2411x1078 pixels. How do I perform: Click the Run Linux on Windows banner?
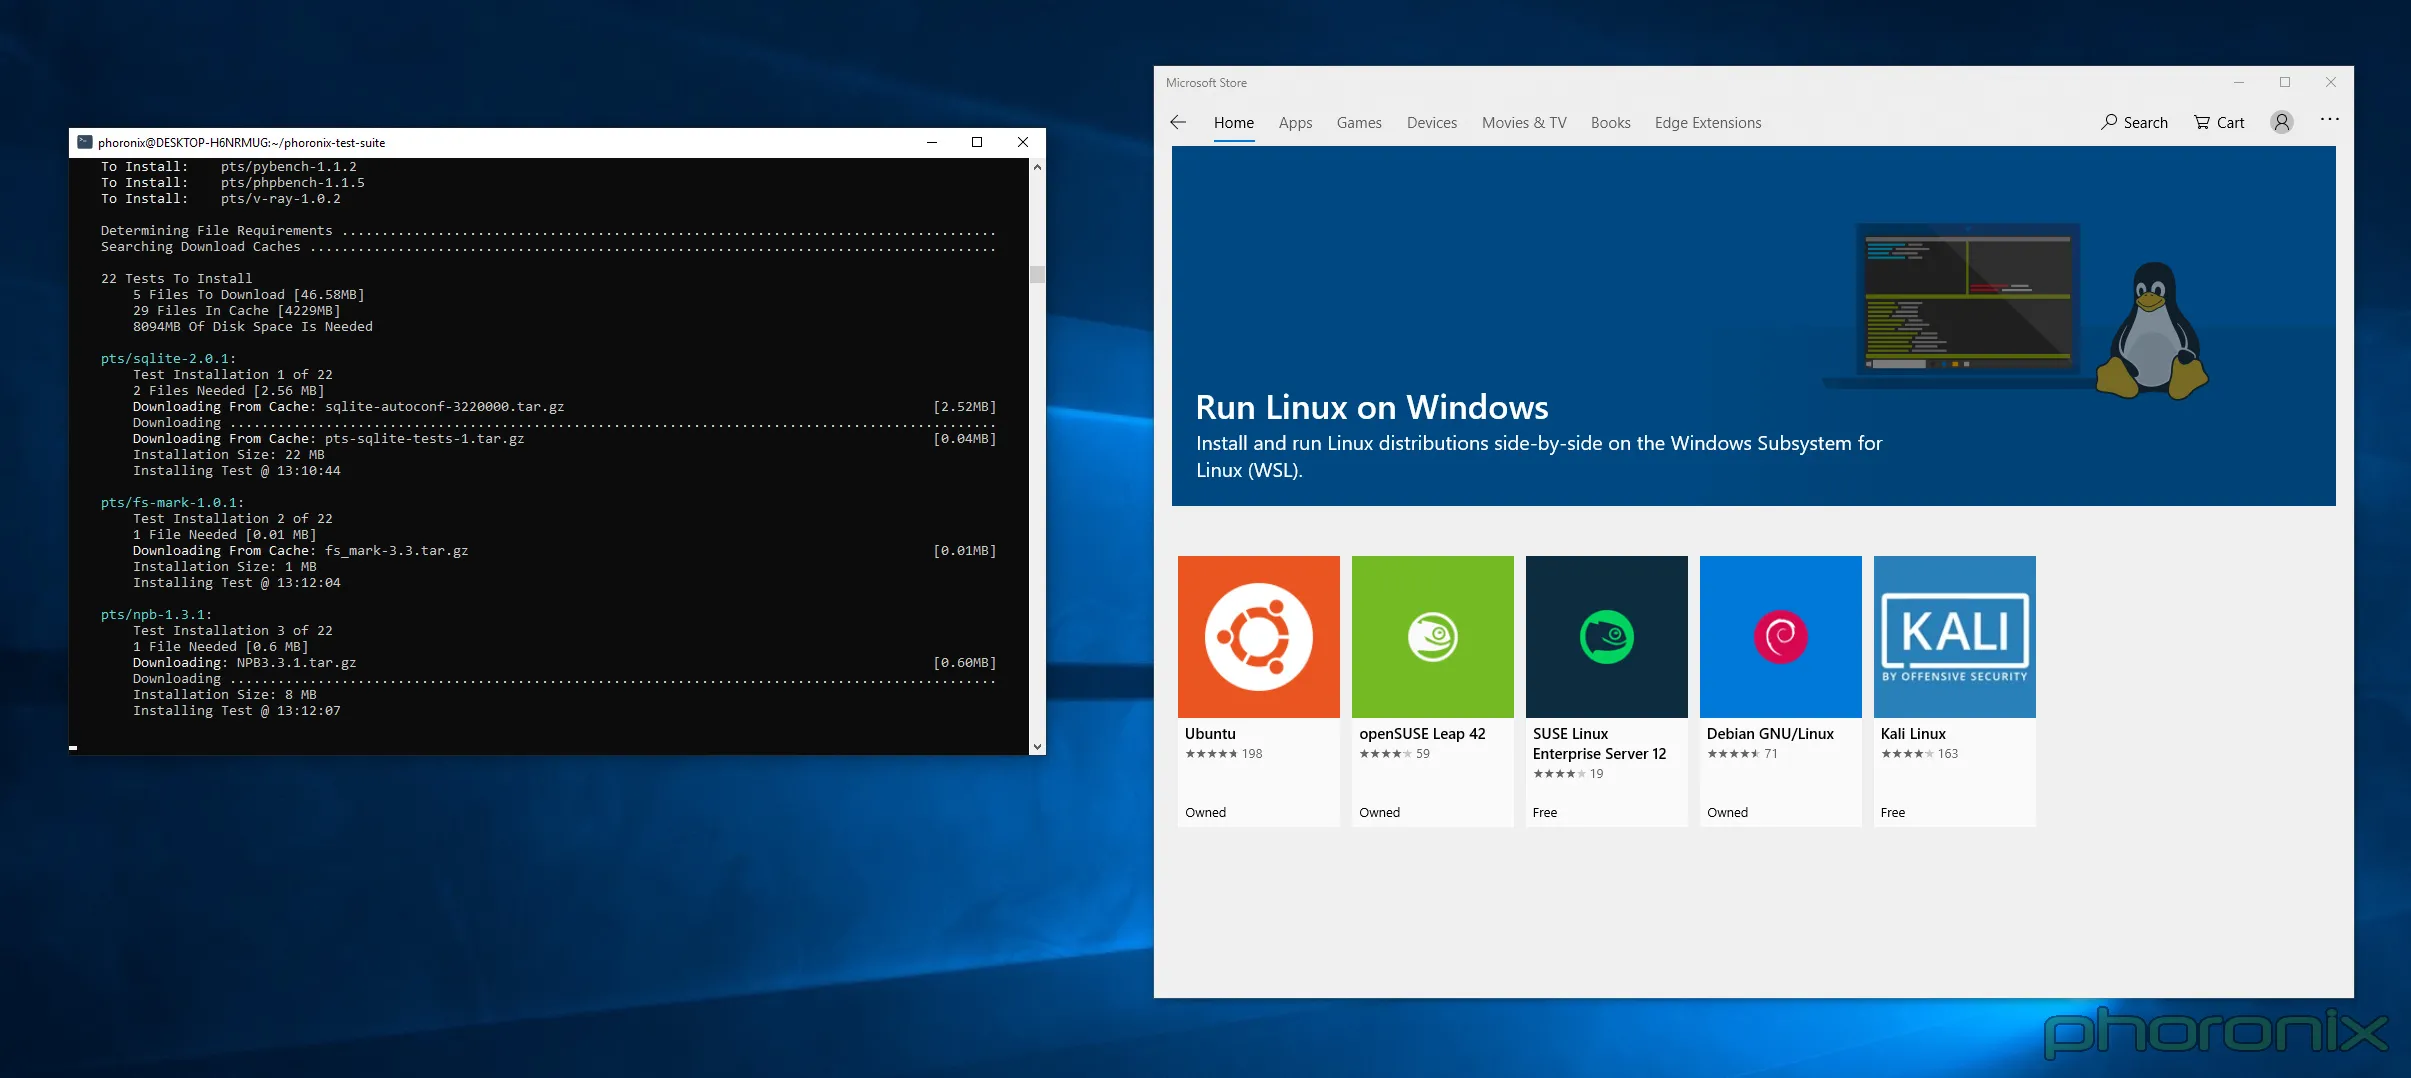(x=1753, y=326)
